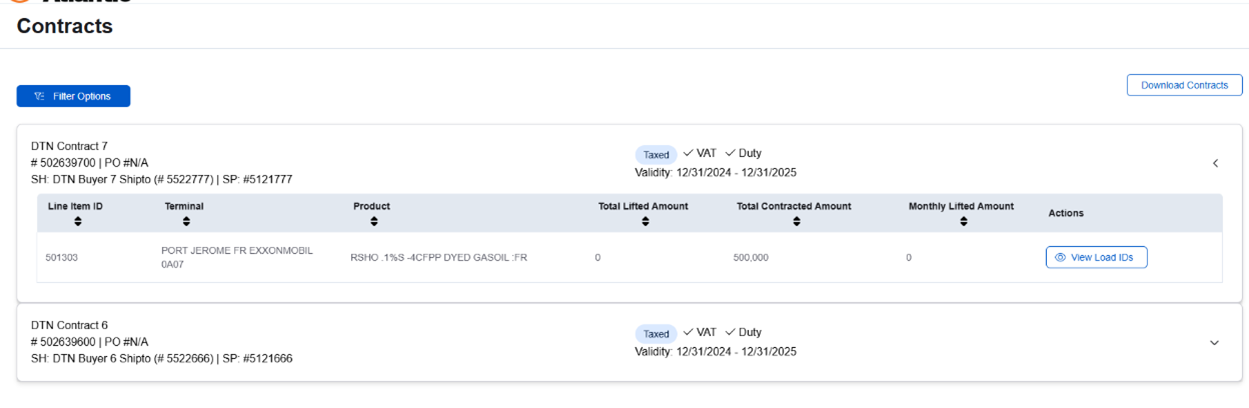Sort by Monthly Lifted Amount

pos(962,221)
